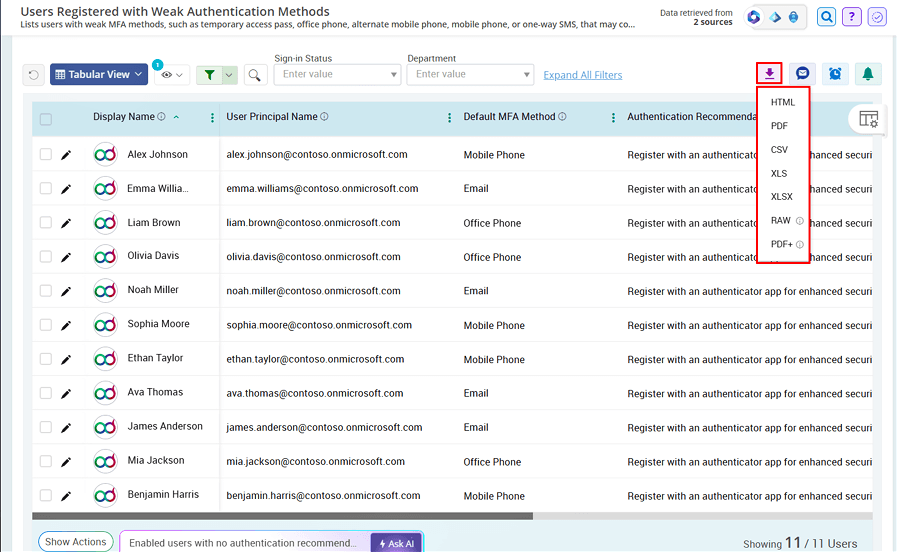Screen dimensions: 897x552
Task: Edit James Anderson row pencil icon
Action: tap(66, 427)
